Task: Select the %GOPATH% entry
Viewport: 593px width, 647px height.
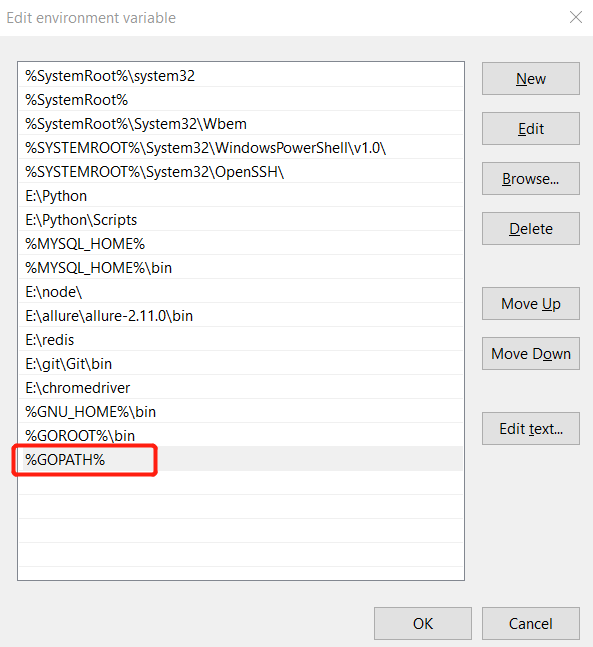Action: (241, 459)
